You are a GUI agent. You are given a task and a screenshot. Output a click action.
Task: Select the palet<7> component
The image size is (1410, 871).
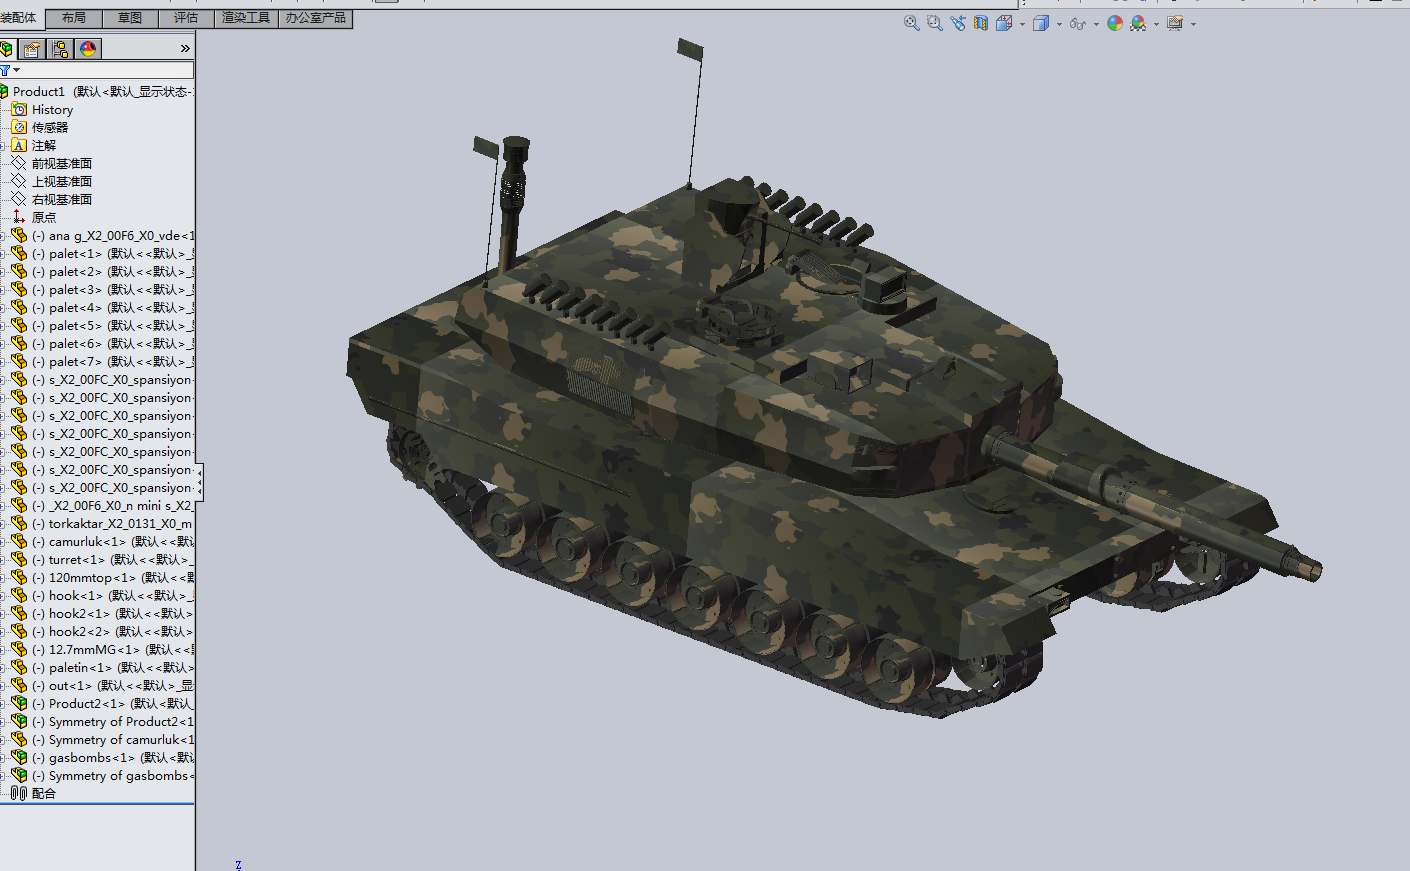pos(102,362)
